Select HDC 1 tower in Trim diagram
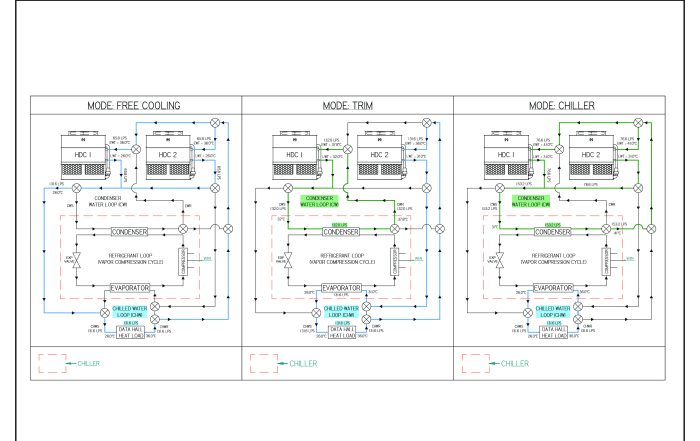The image size is (700, 441). 296,155
